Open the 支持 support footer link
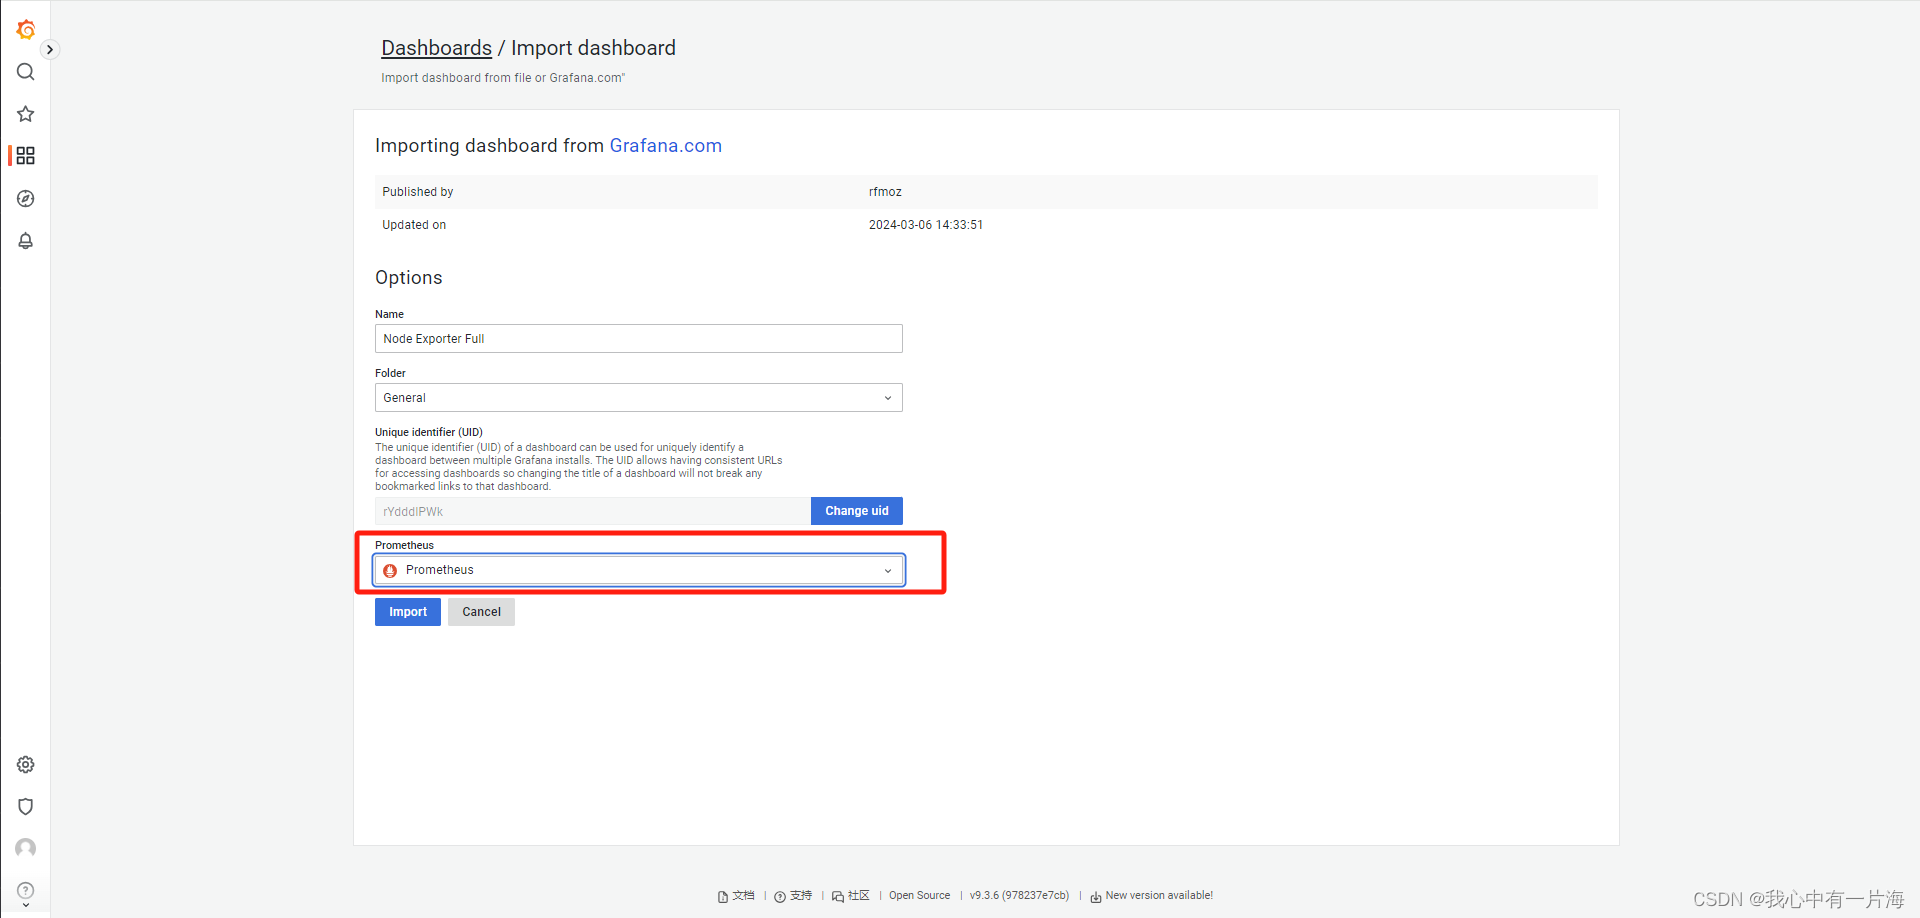 [x=794, y=896]
